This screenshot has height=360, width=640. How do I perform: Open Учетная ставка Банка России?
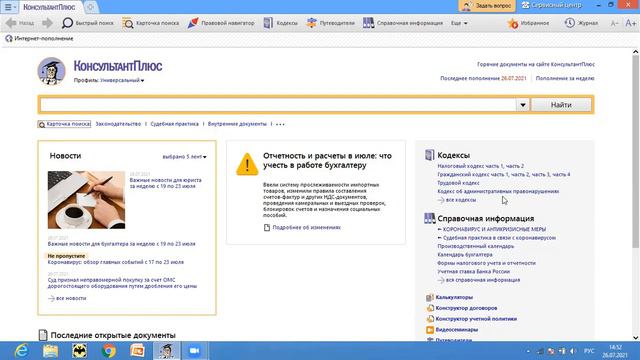pyautogui.click(x=473, y=271)
